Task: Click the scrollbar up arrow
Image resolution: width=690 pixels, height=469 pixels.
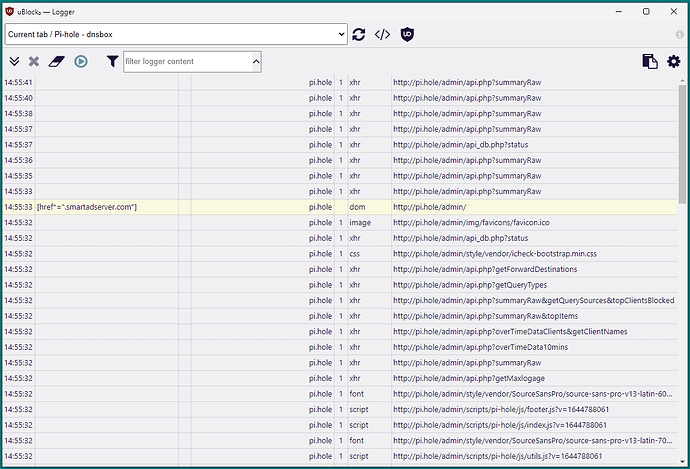Action: click(682, 81)
